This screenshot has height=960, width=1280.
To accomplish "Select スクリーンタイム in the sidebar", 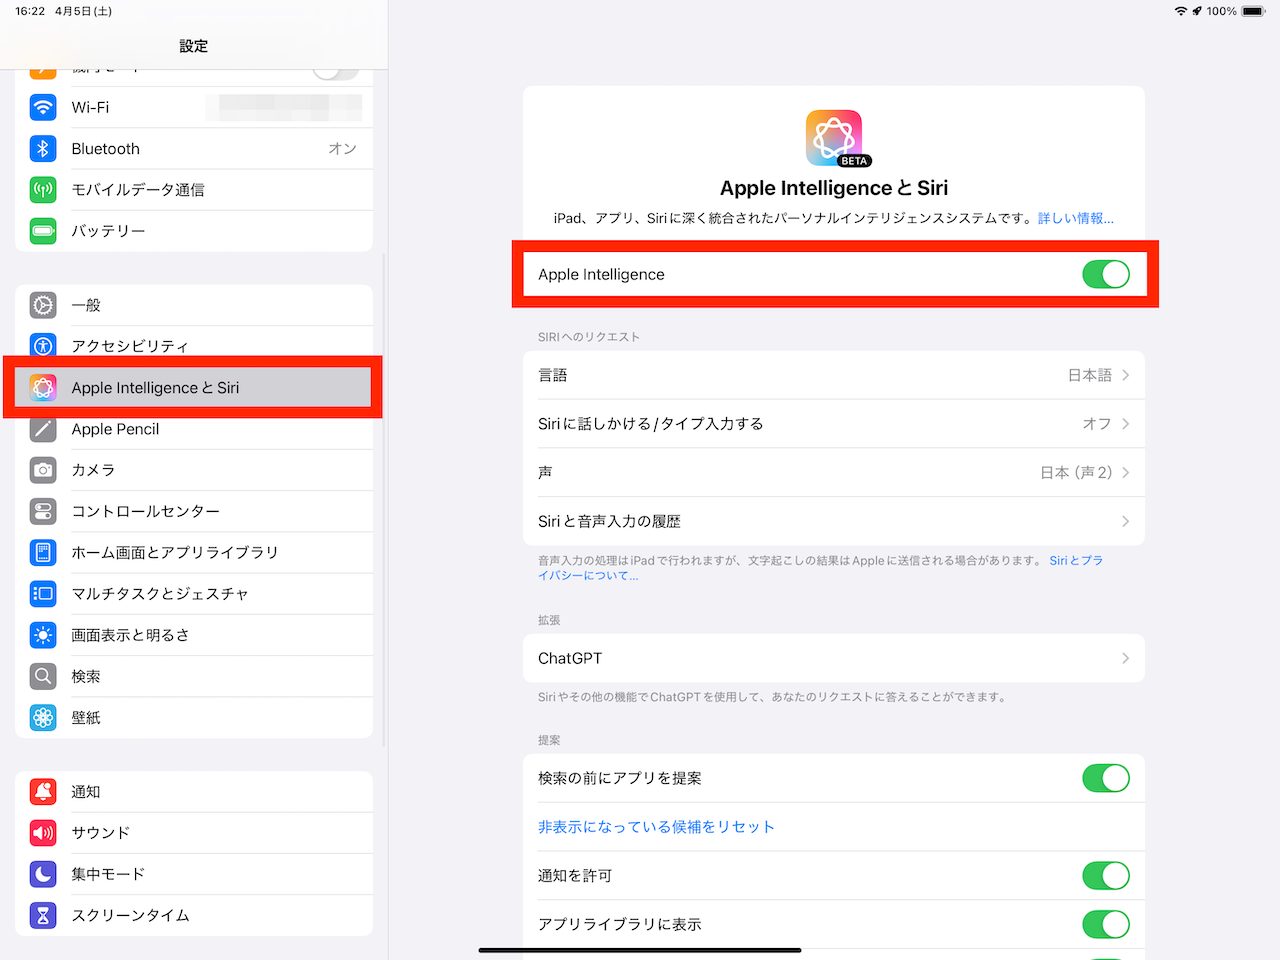I will 194,915.
